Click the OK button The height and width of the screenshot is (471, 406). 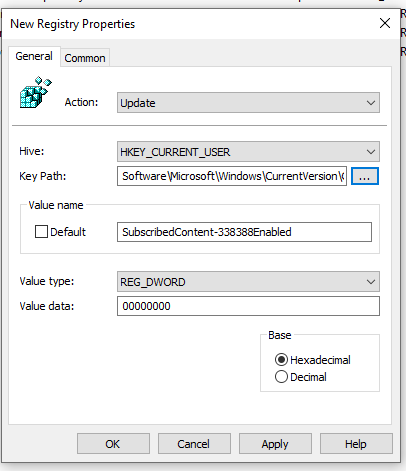coord(113,444)
